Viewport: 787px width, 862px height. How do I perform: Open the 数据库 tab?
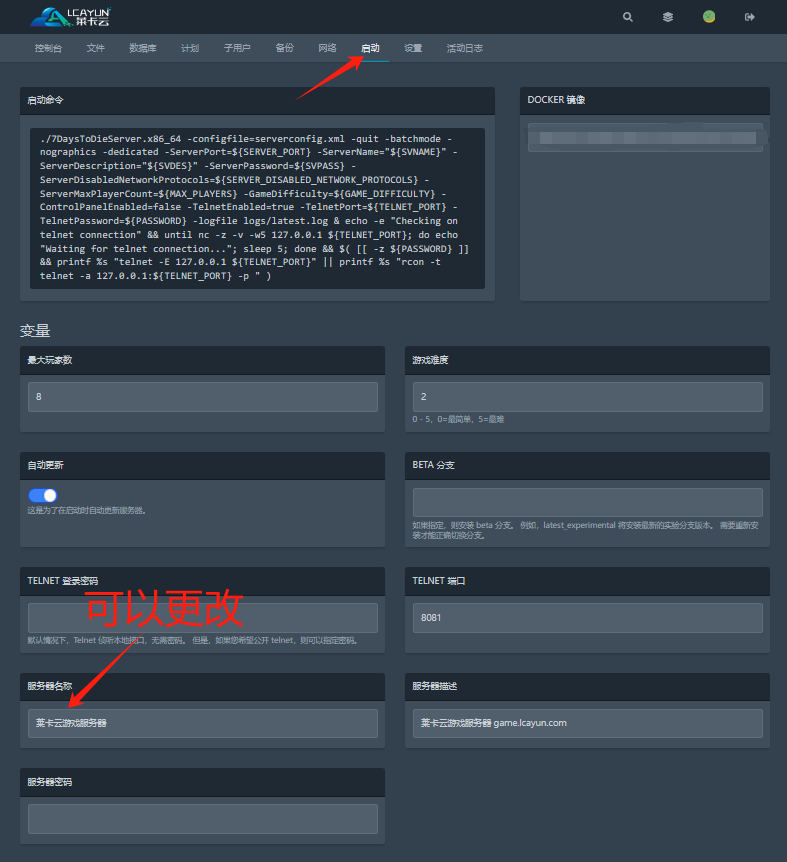click(x=143, y=48)
